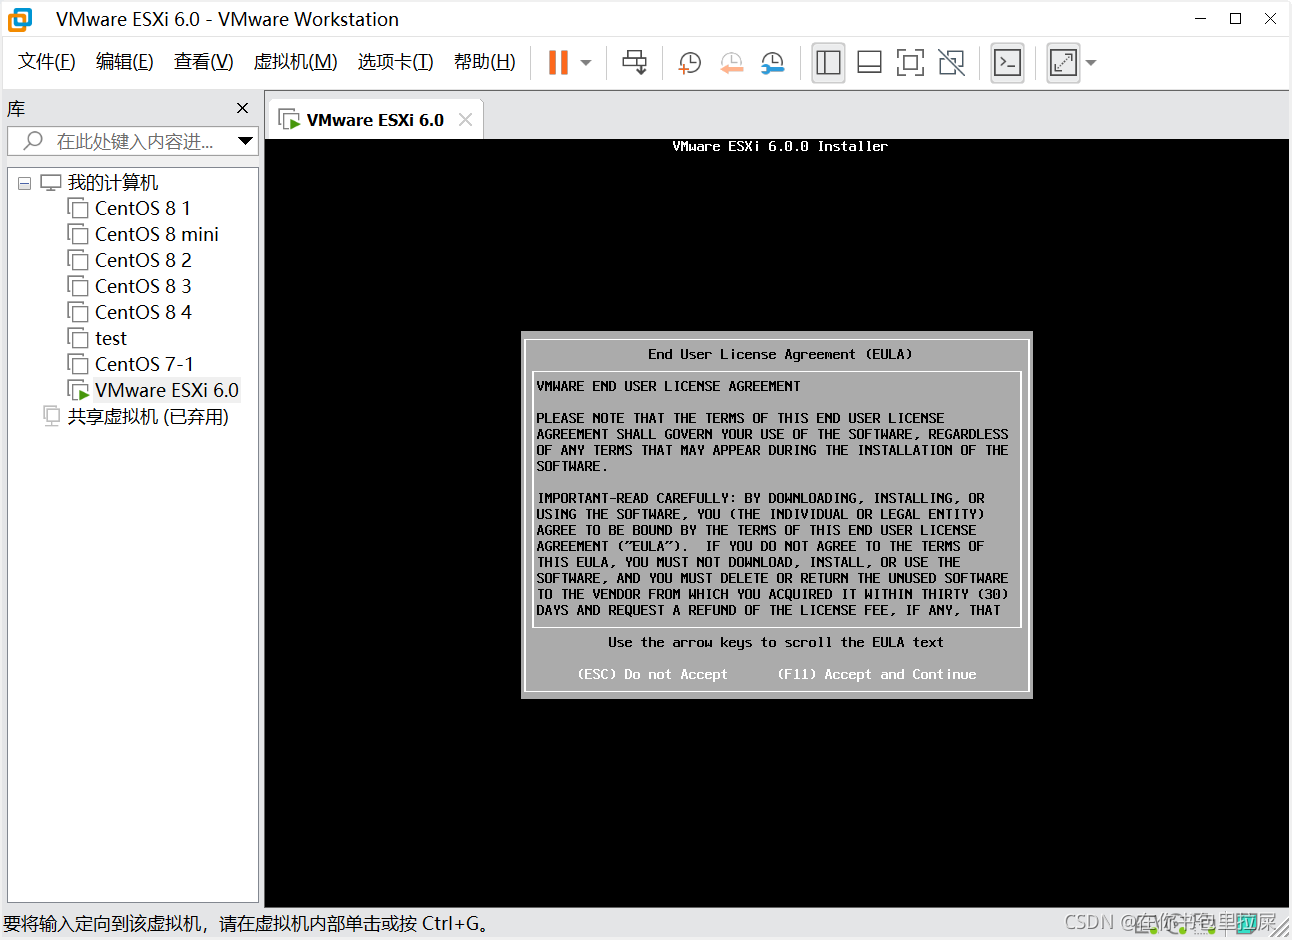Click (ESC) Do not Accept text
This screenshot has height=940, width=1292.
click(x=653, y=674)
